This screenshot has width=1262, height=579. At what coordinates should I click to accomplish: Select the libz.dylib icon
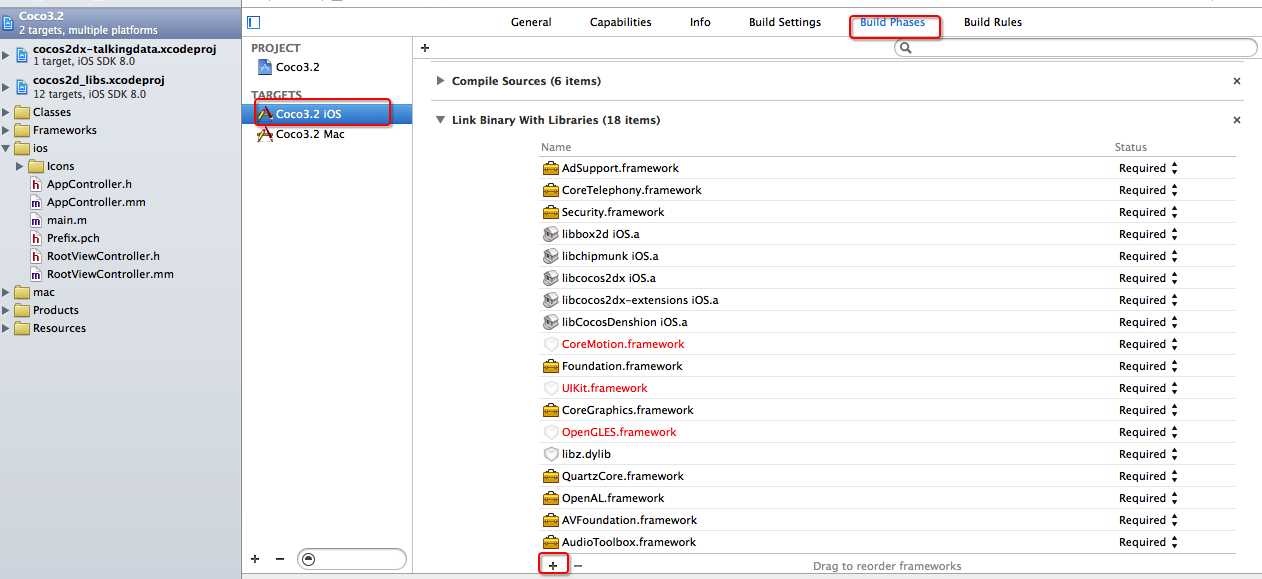tap(550, 454)
